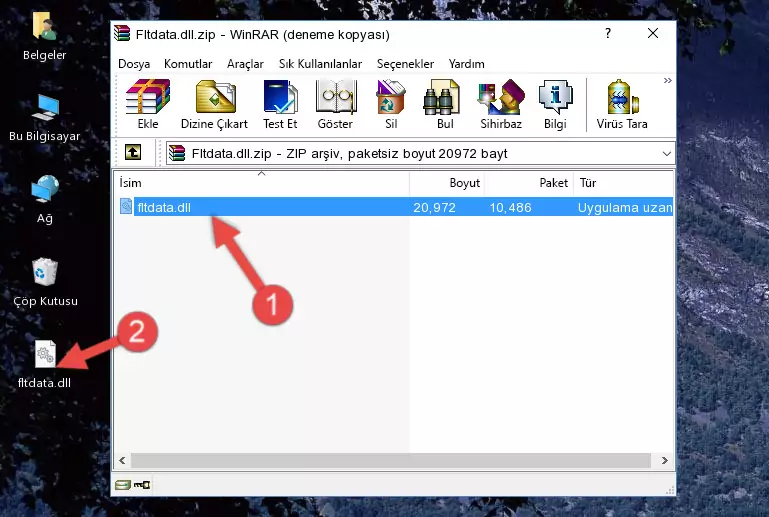Select the Bu Bilgisayar desktop icon

[x=44, y=118]
